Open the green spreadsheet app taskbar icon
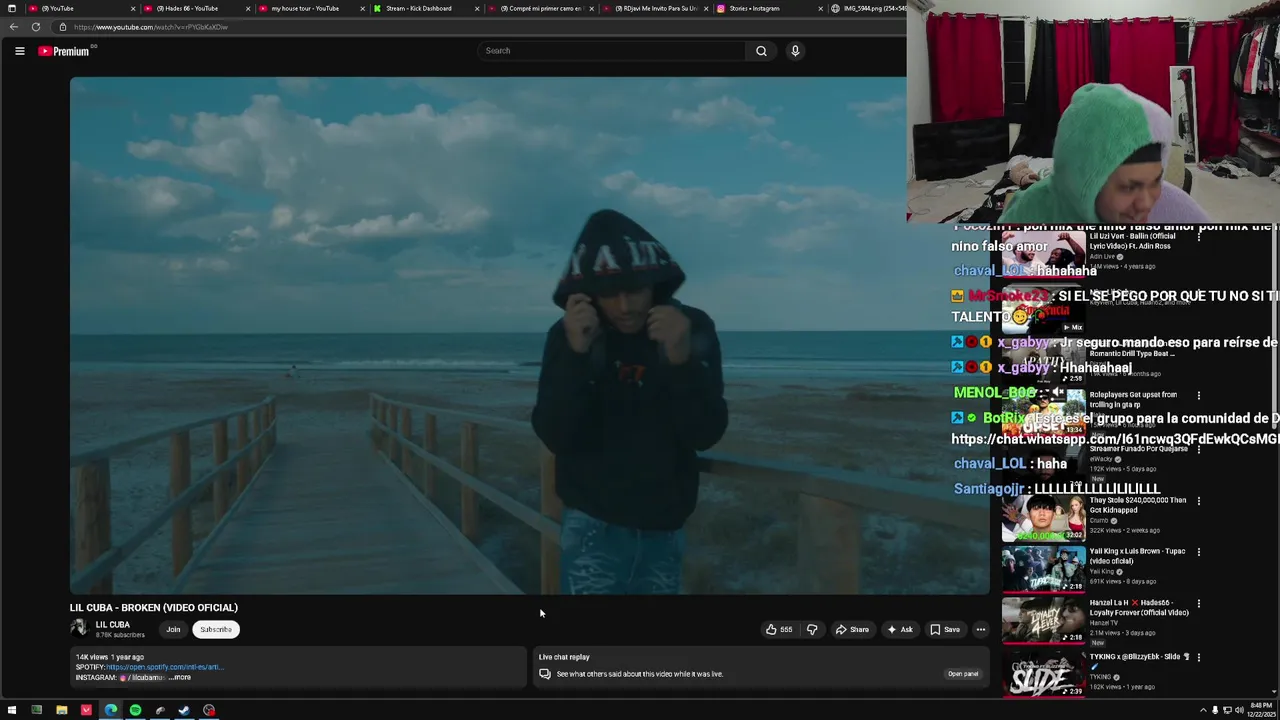The width and height of the screenshot is (1280, 720). pos(36,711)
